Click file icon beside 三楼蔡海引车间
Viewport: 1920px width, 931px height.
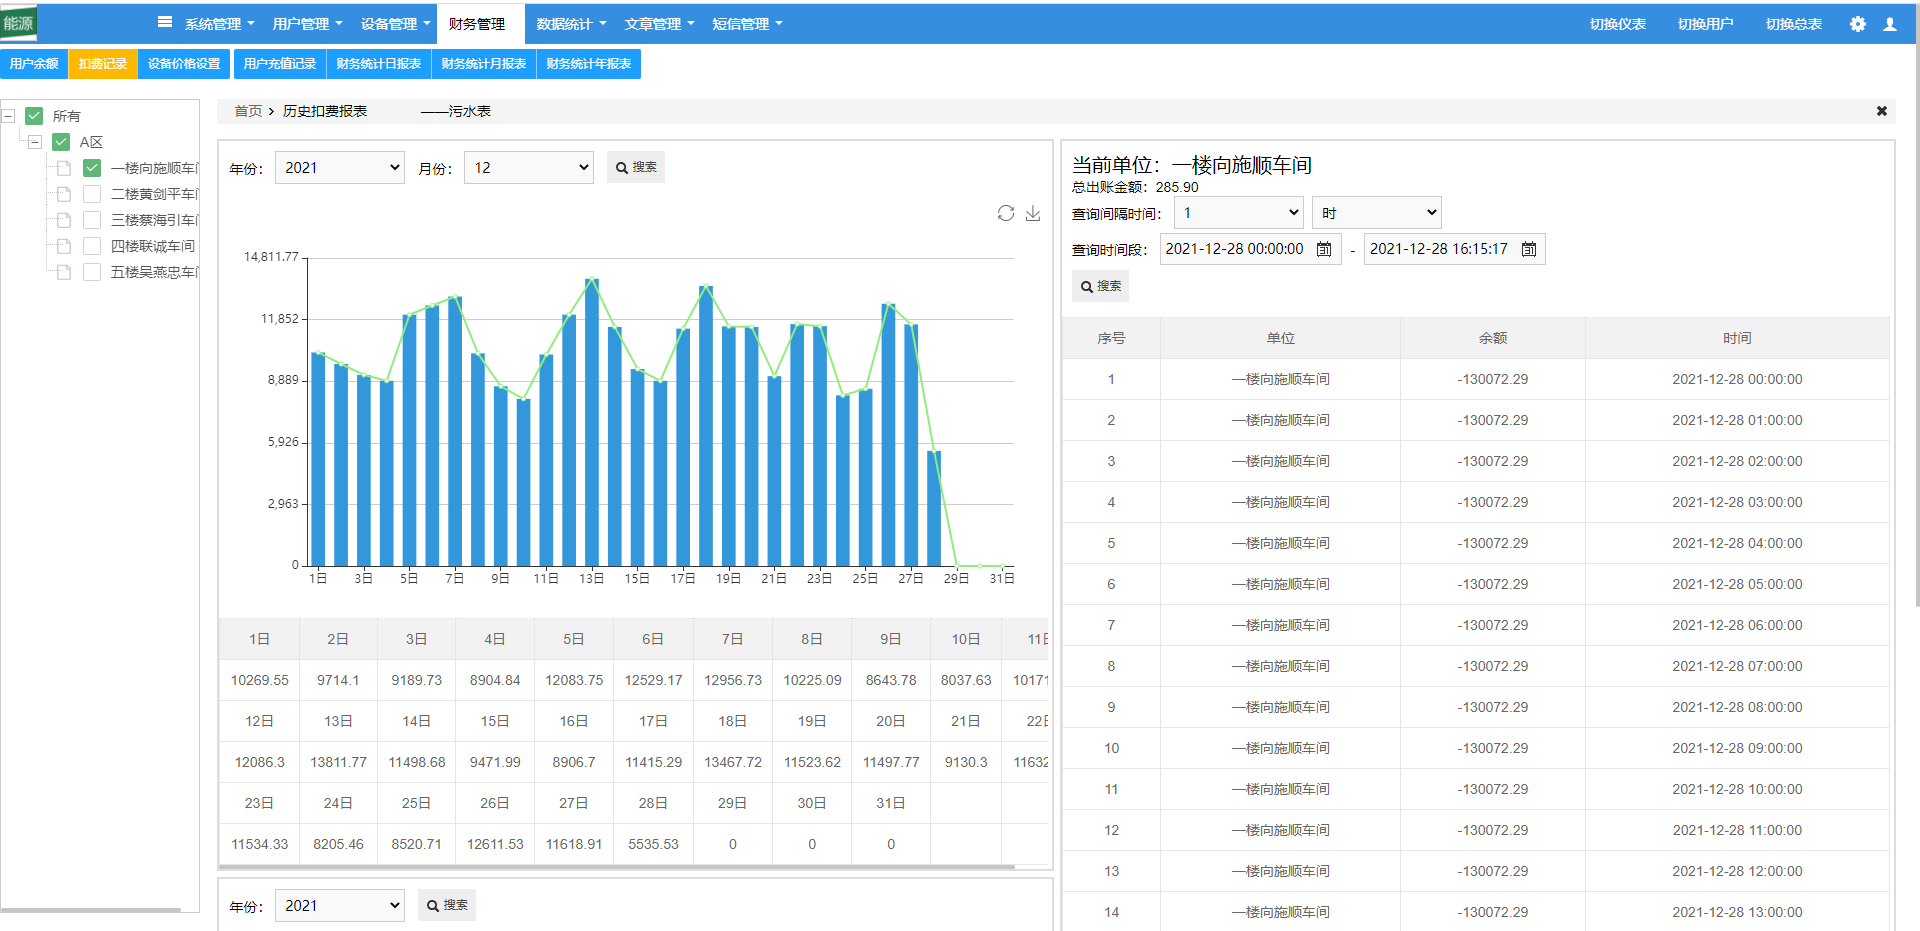64,220
